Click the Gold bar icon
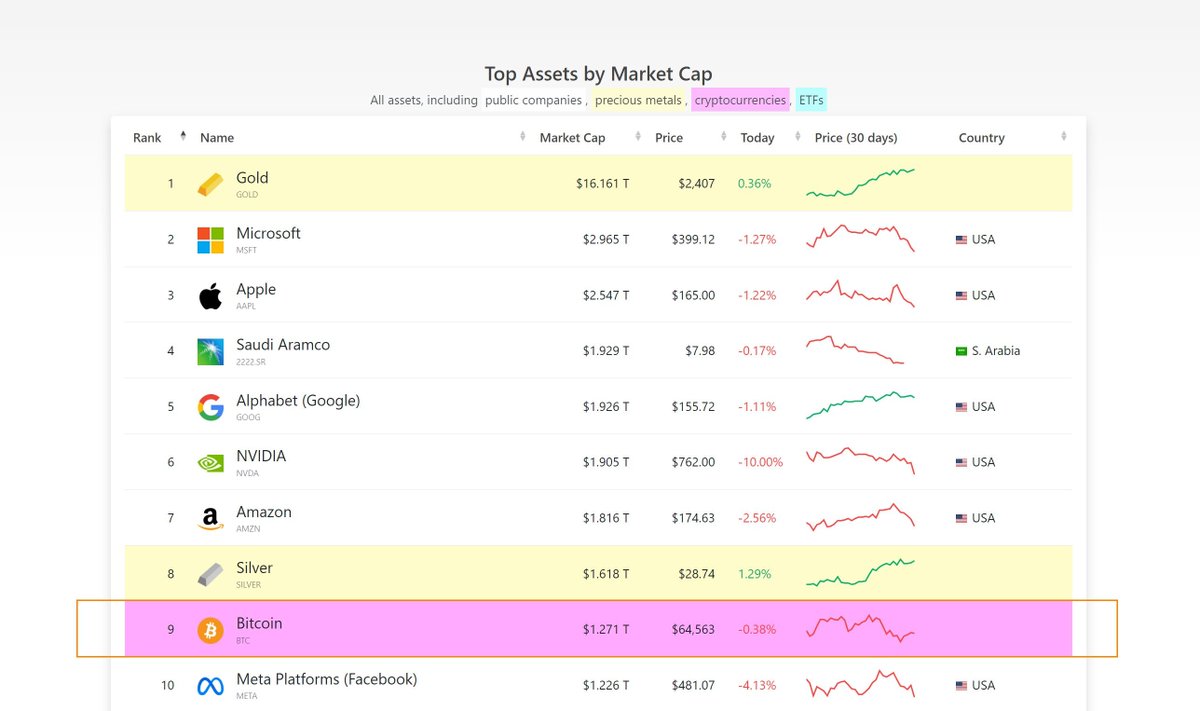1200x711 pixels. coord(210,184)
